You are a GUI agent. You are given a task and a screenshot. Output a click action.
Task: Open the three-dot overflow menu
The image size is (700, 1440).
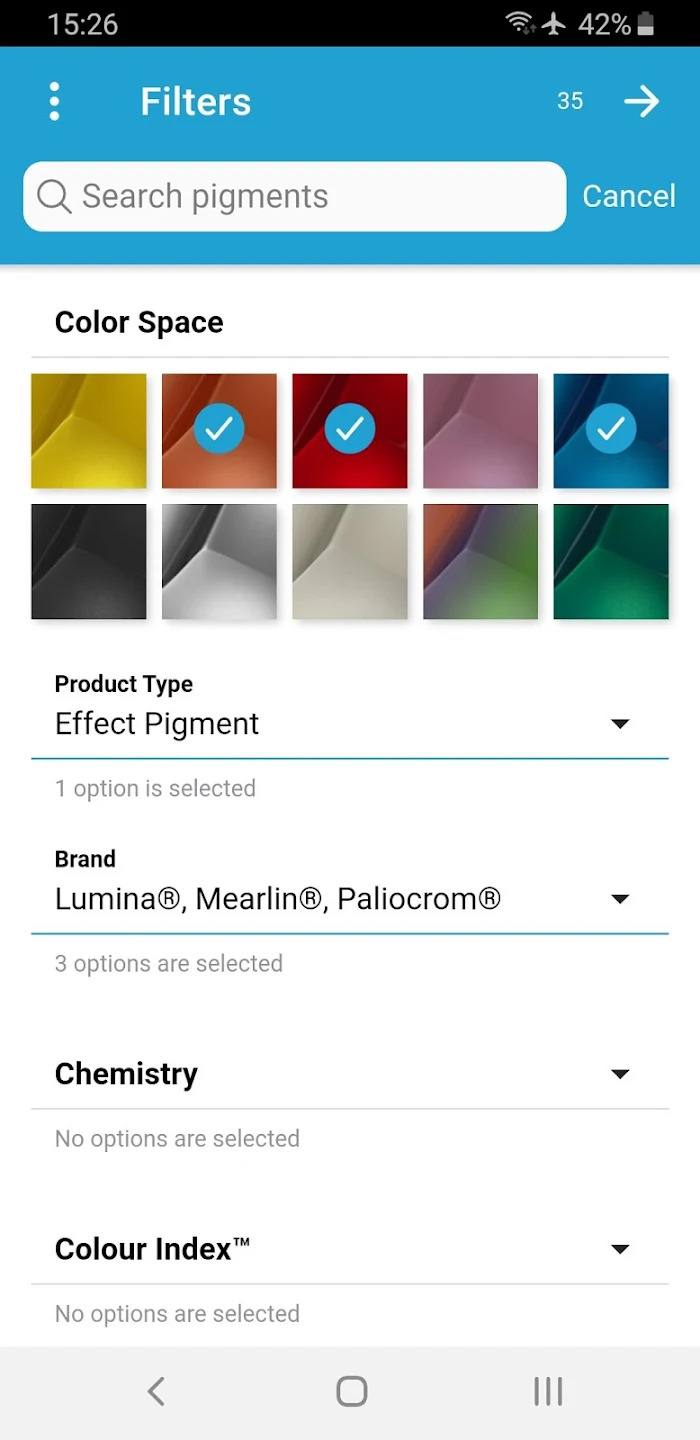(x=54, y=101)
